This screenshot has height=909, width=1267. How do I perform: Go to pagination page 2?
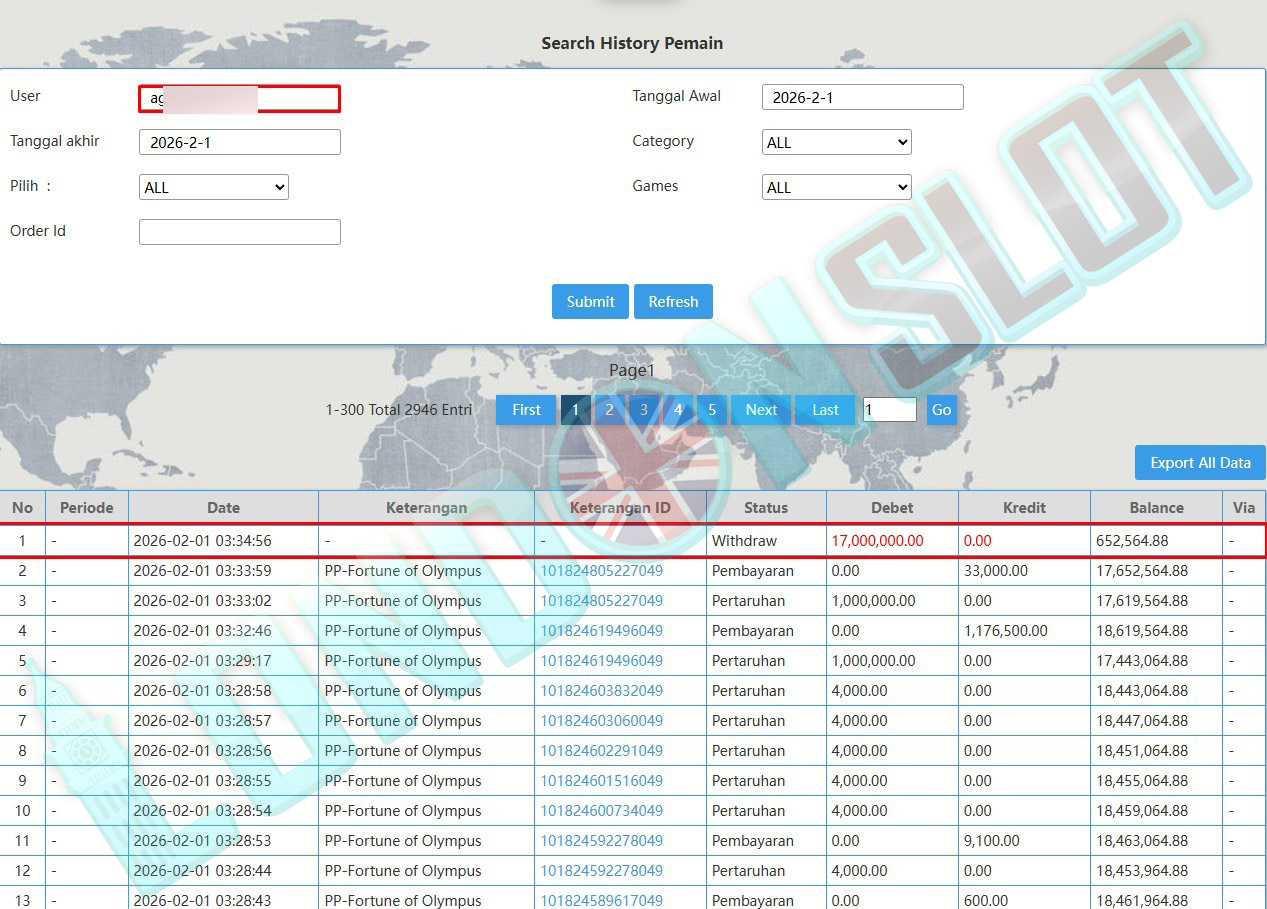pos(609,410)
